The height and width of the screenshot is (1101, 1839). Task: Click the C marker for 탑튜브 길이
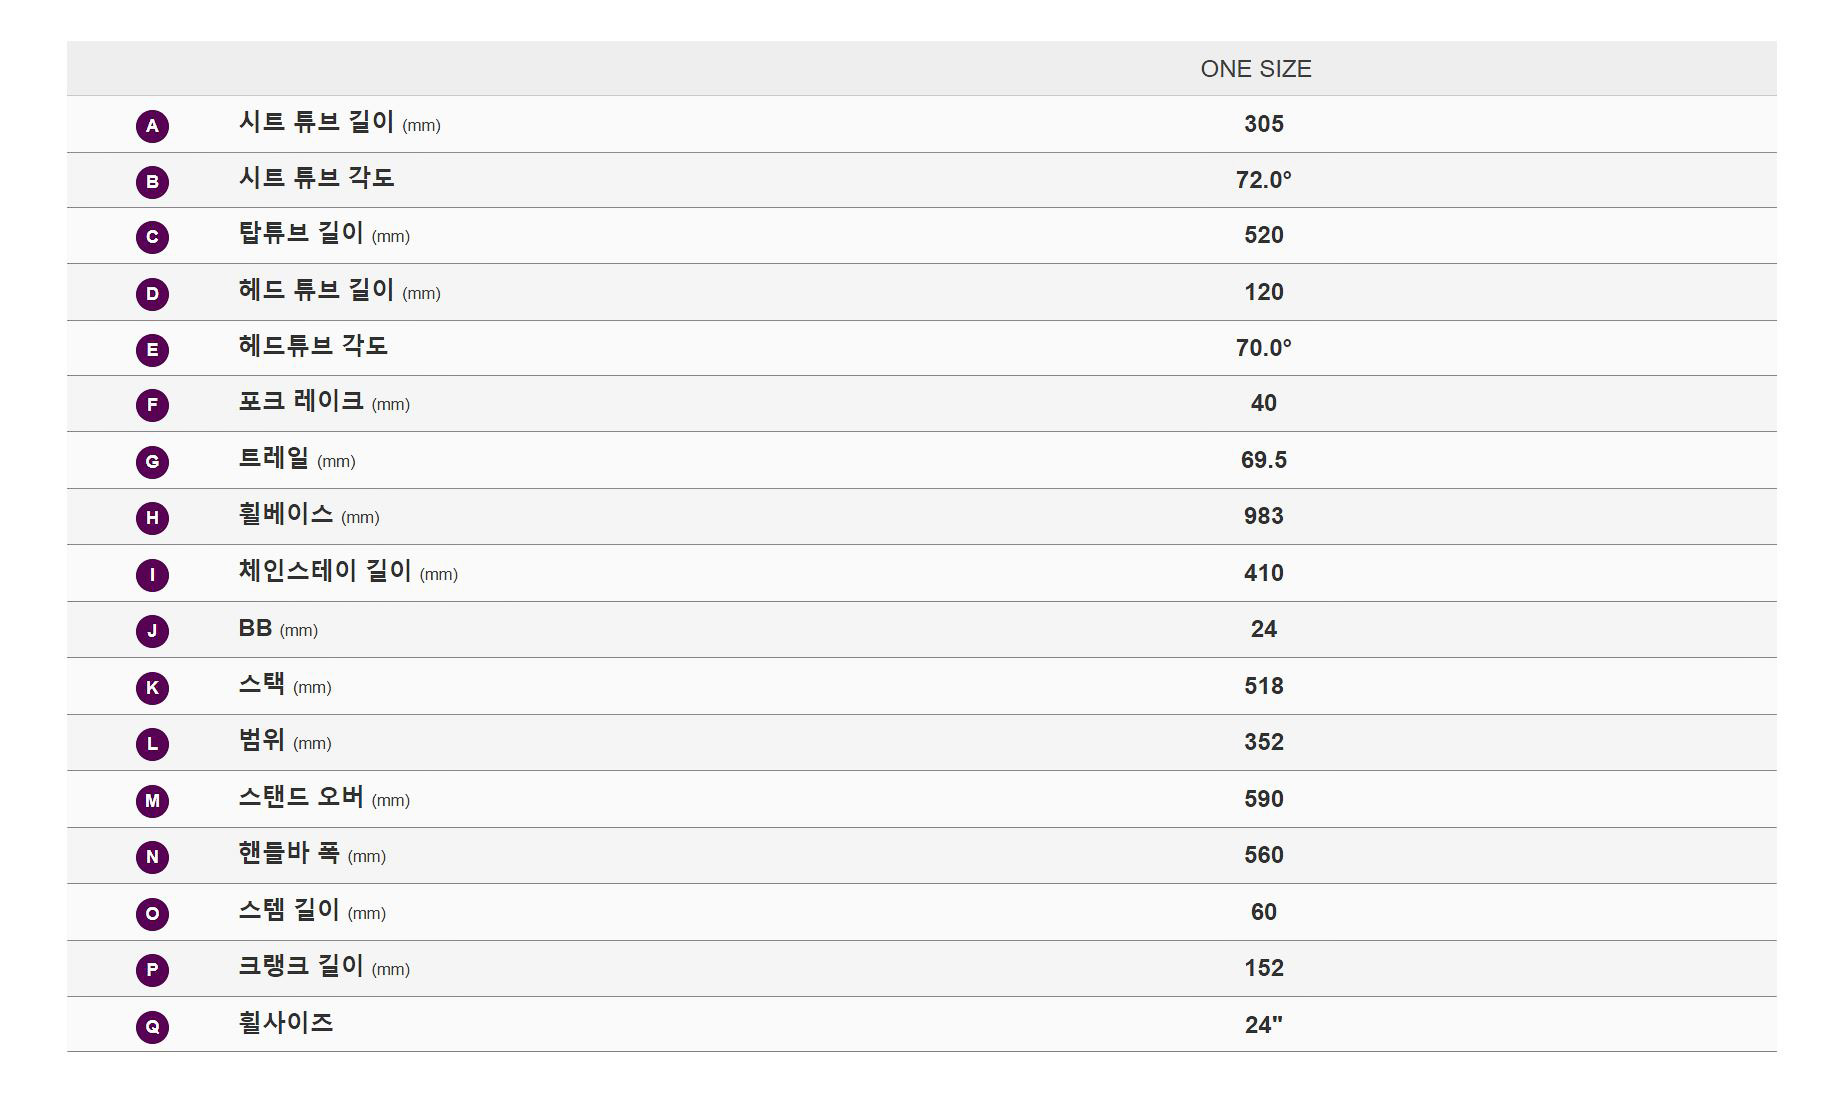152,237
